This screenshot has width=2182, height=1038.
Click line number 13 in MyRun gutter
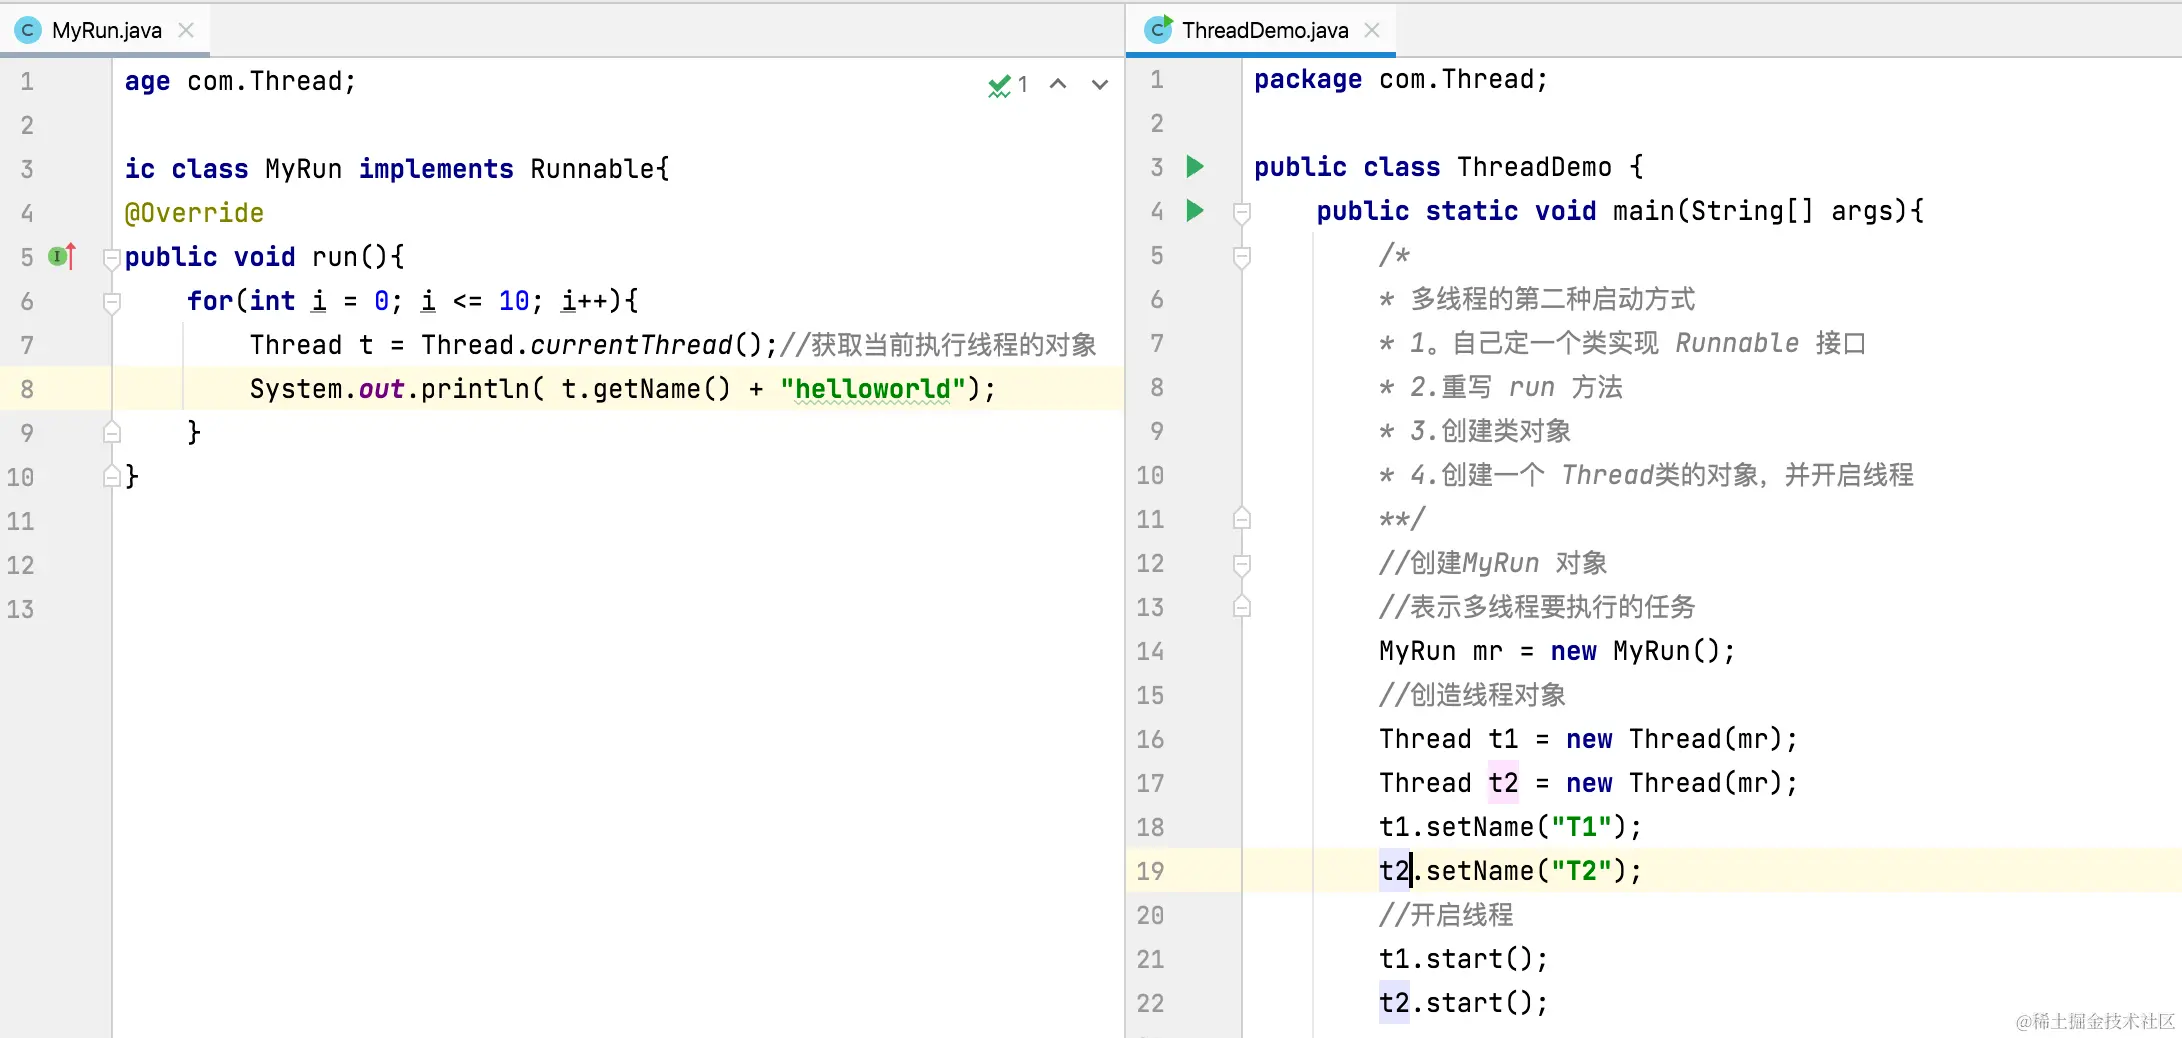(20, 609)
